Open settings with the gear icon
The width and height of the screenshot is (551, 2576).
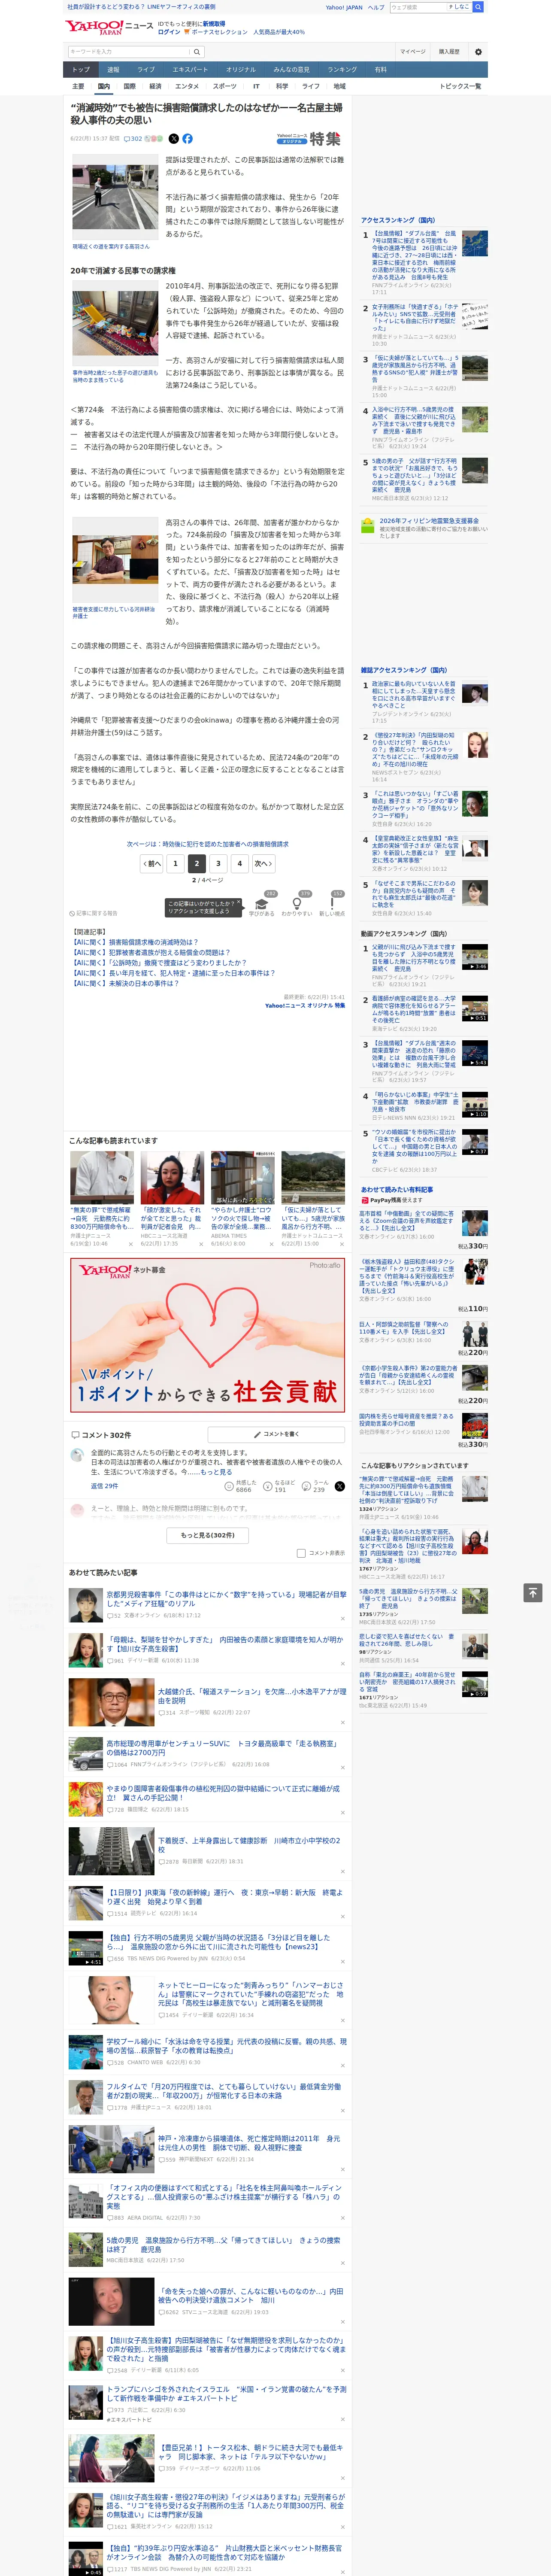[478, 51]
